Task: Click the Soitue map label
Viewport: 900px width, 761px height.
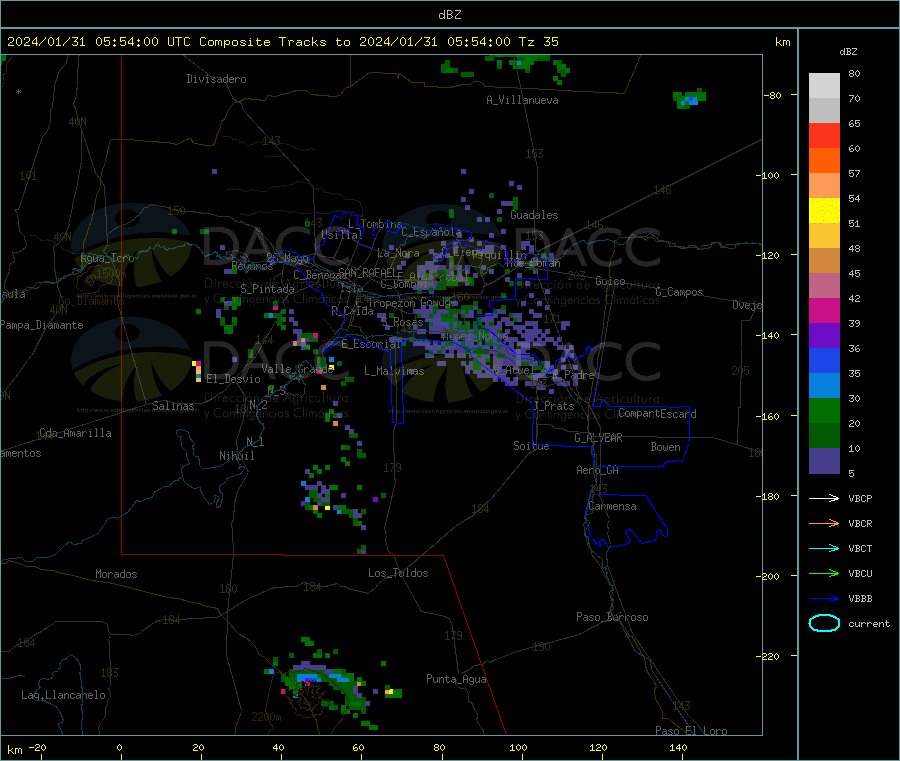Action: [531, 446]
